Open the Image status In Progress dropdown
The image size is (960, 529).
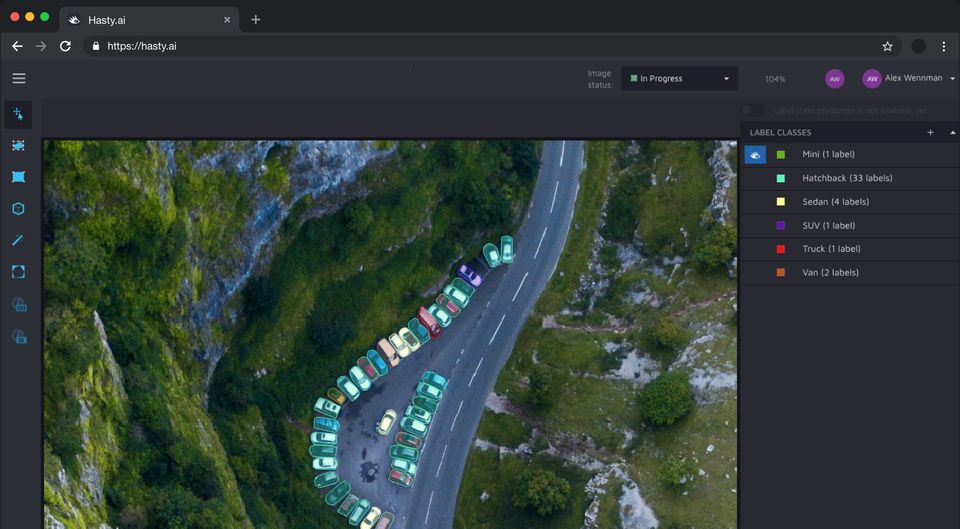679,78
